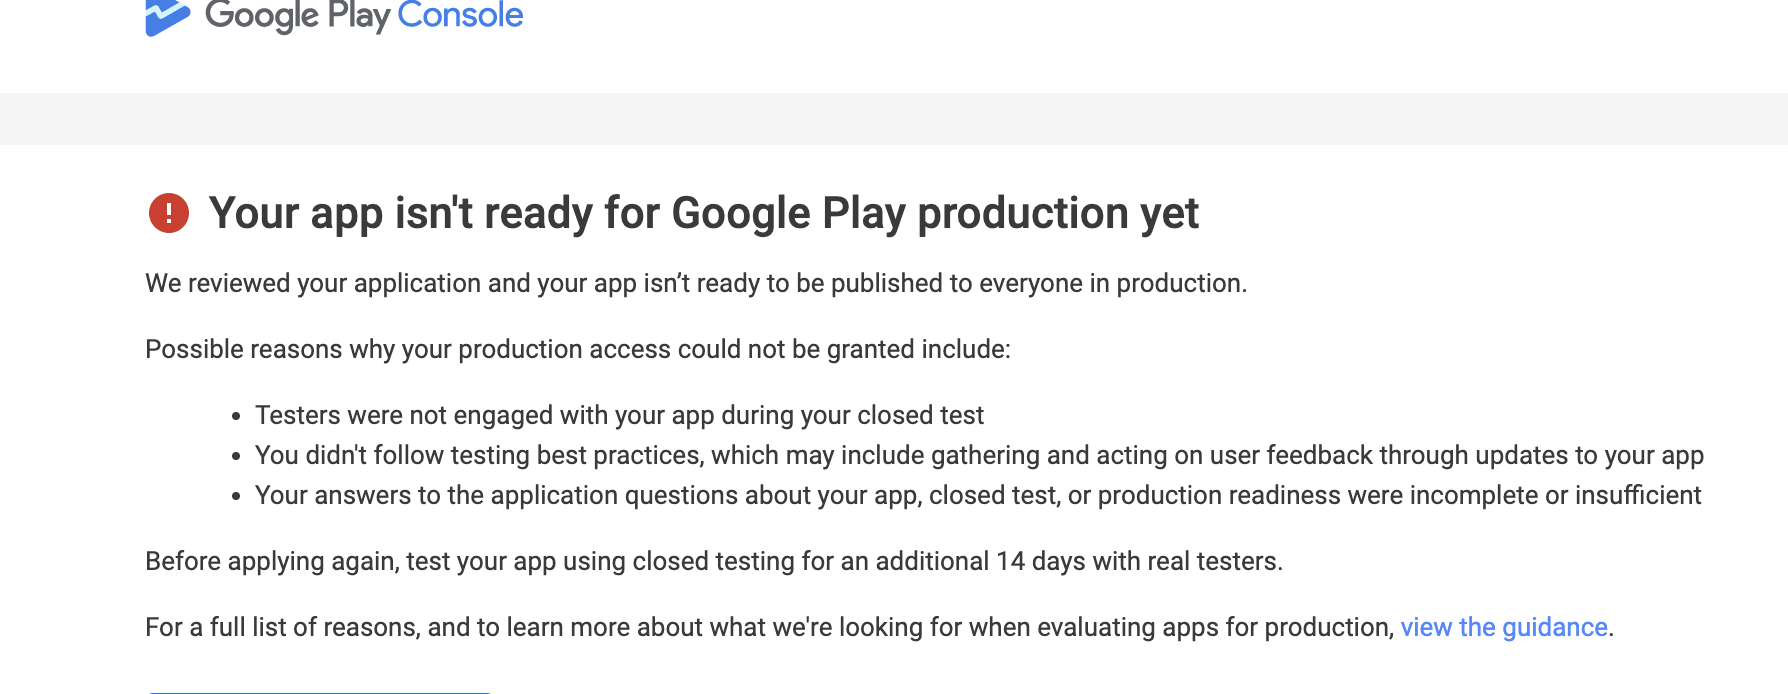Click the bullet 'Your answers to the application questions'
Screen dimensions: 1788x694
click(978, 495)
